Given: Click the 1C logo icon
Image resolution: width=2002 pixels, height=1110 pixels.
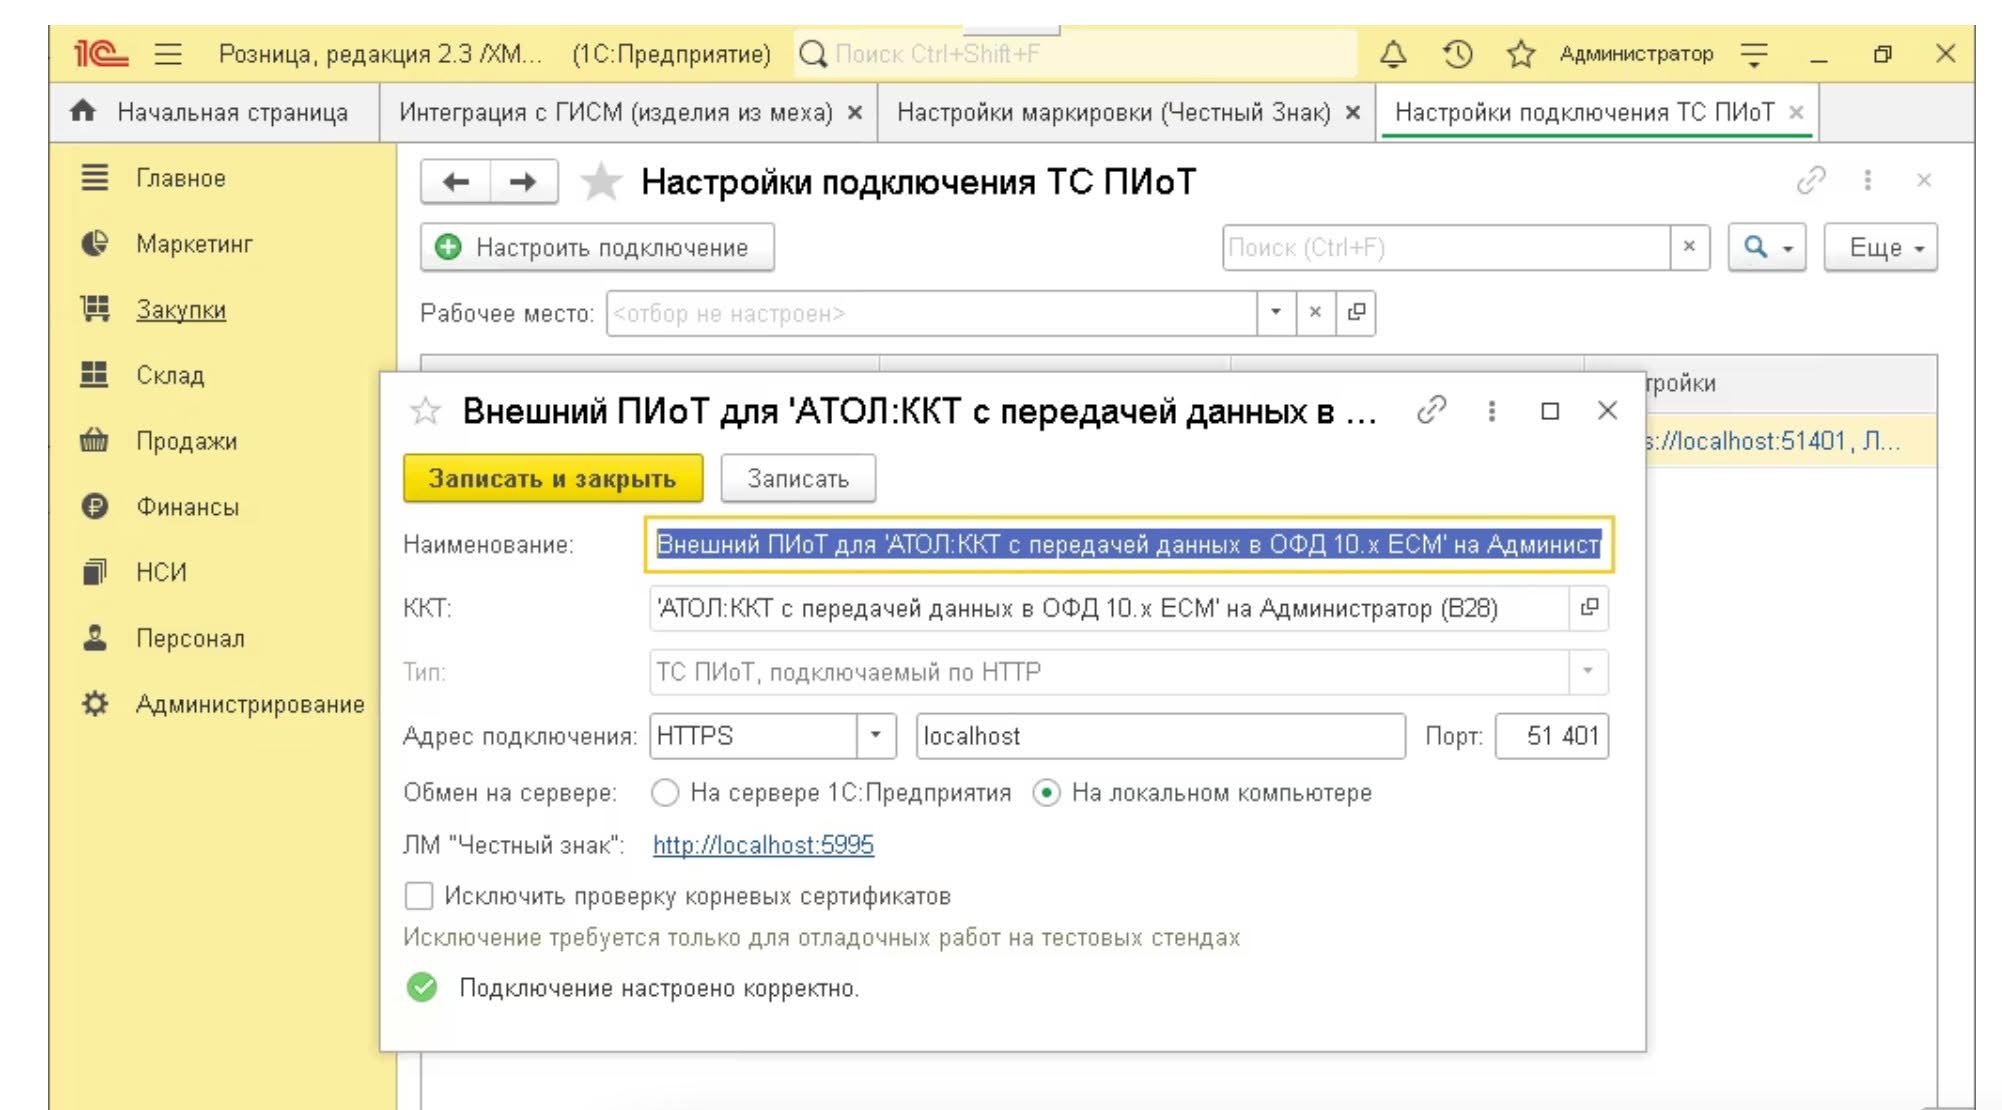Looking at the screenshot, I should click(x=101, y=54).
